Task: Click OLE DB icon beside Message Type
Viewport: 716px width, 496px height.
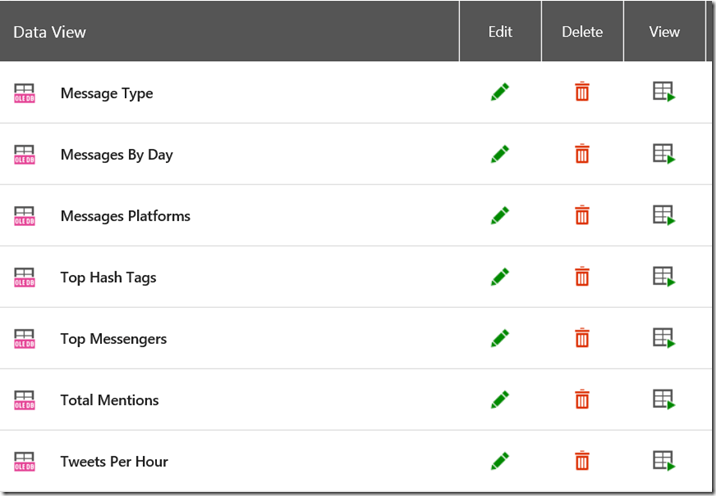Action: (24, 93)
